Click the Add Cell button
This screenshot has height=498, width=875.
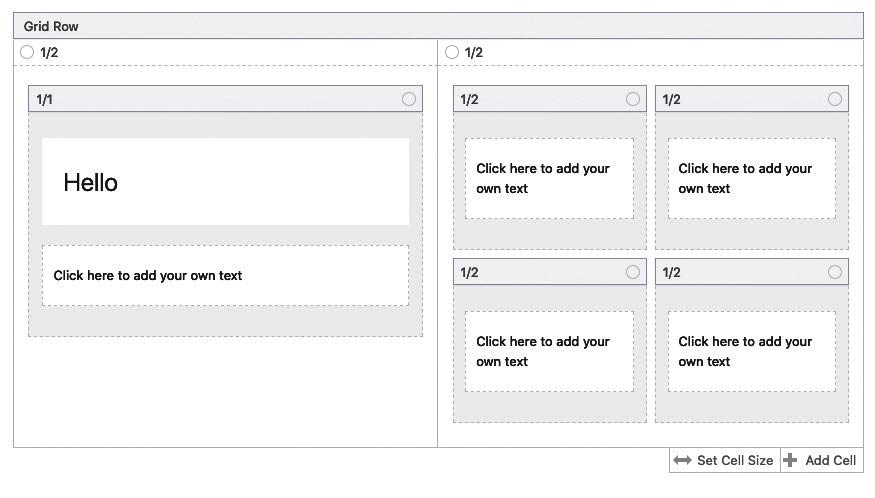coord(821,461)
